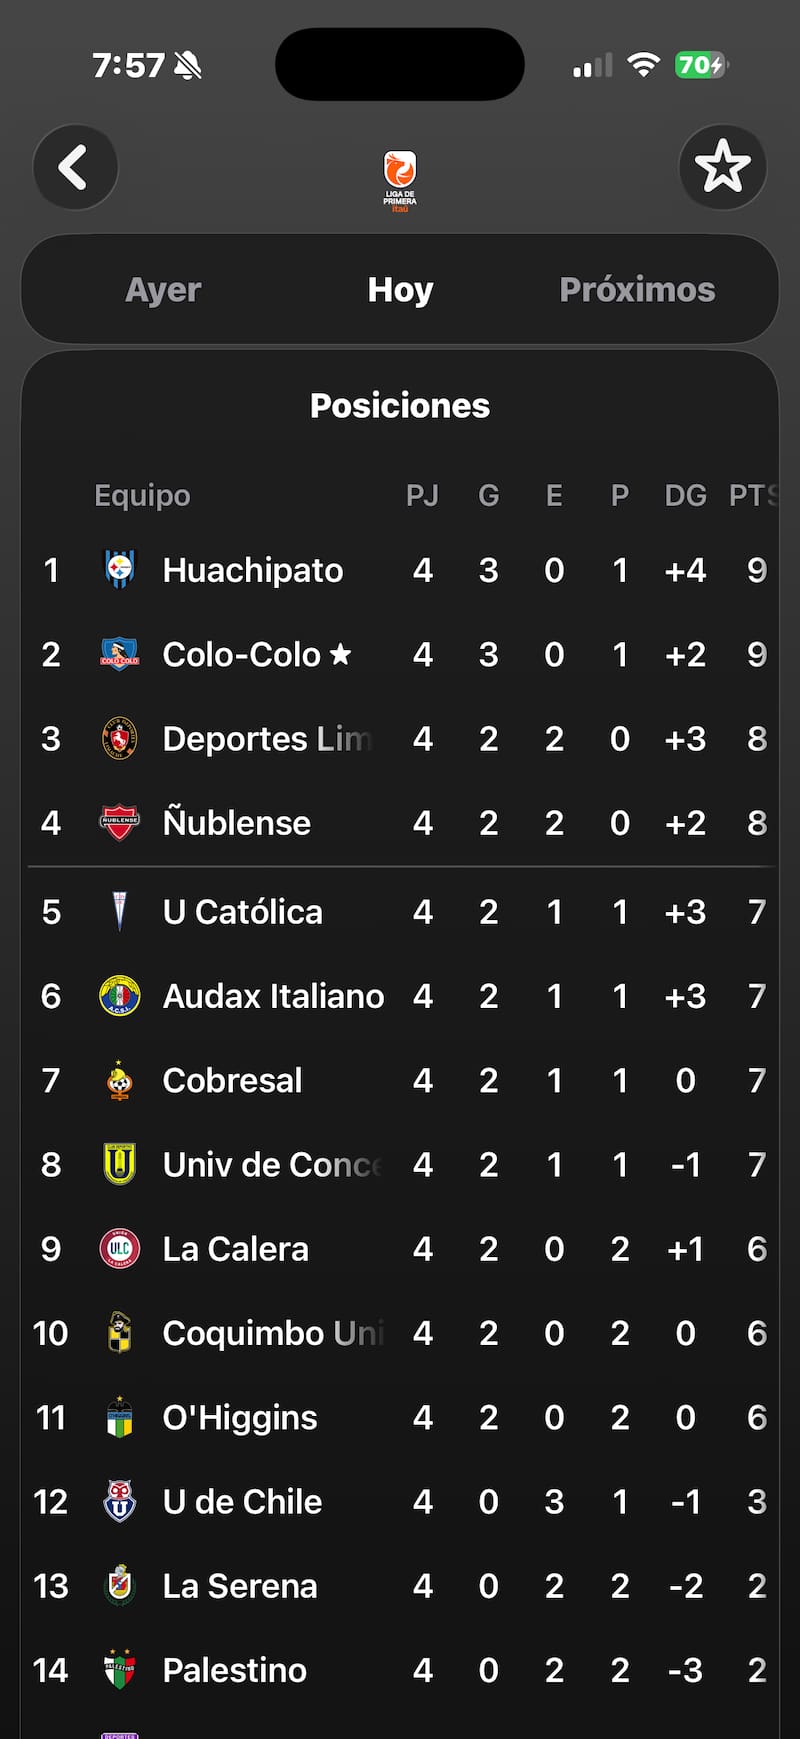Tap the PTS column header
The height and width of the screenshot is (1739, 800).
752,495
